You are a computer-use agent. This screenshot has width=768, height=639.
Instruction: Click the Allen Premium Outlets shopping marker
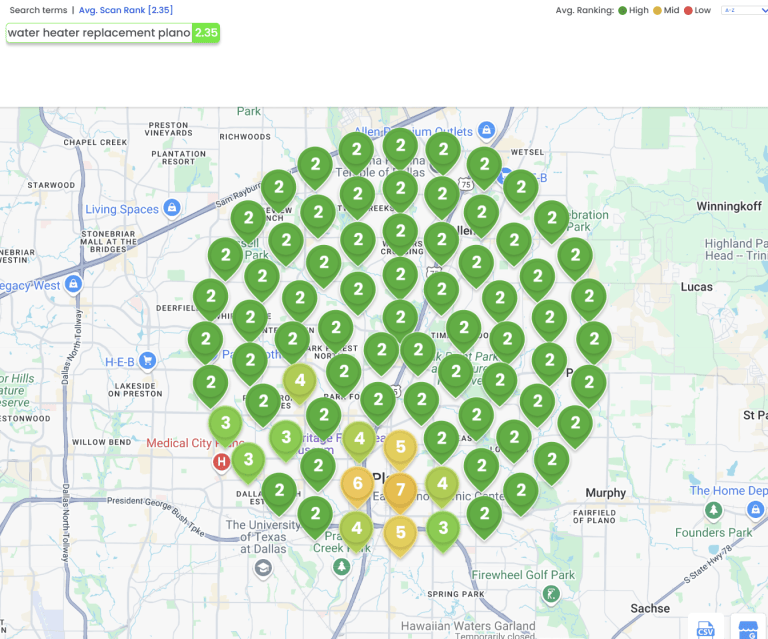[x=486, y=130]
